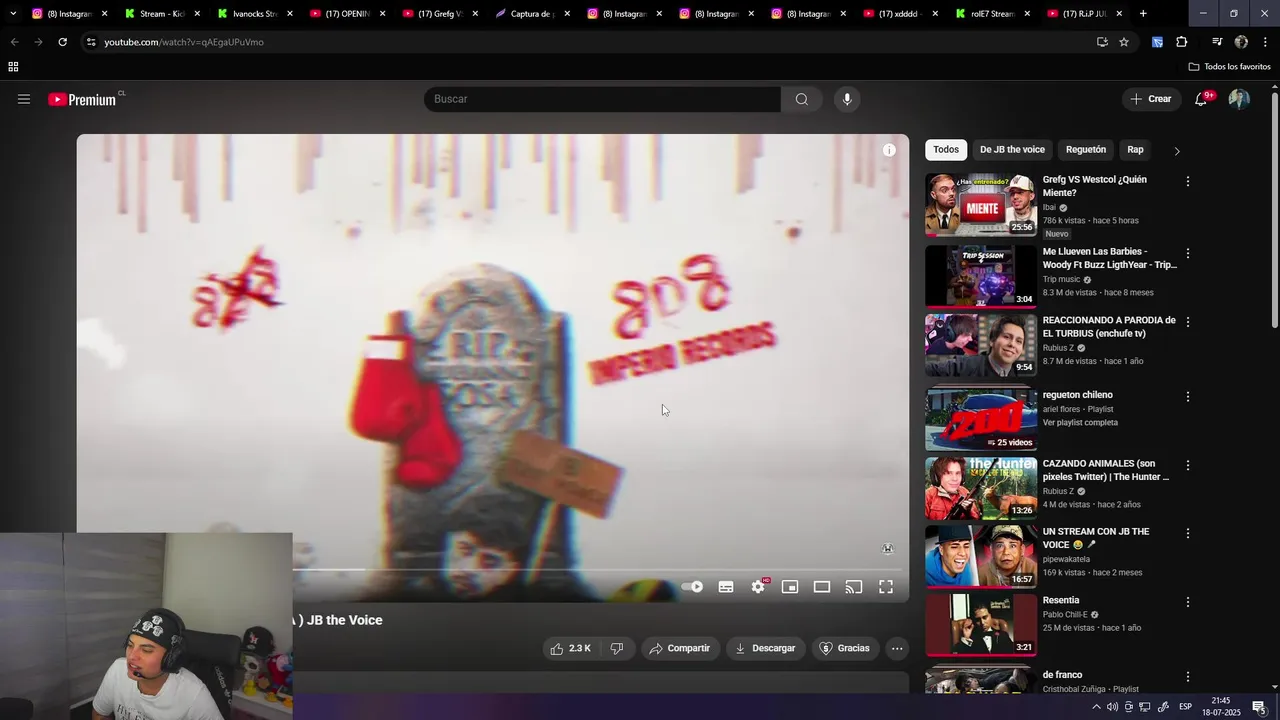This screenshot has width=1280, height=720.
Task: Open the YouTube hamburger guide menu
Action: pyautogui.click(x=24, y=99)
